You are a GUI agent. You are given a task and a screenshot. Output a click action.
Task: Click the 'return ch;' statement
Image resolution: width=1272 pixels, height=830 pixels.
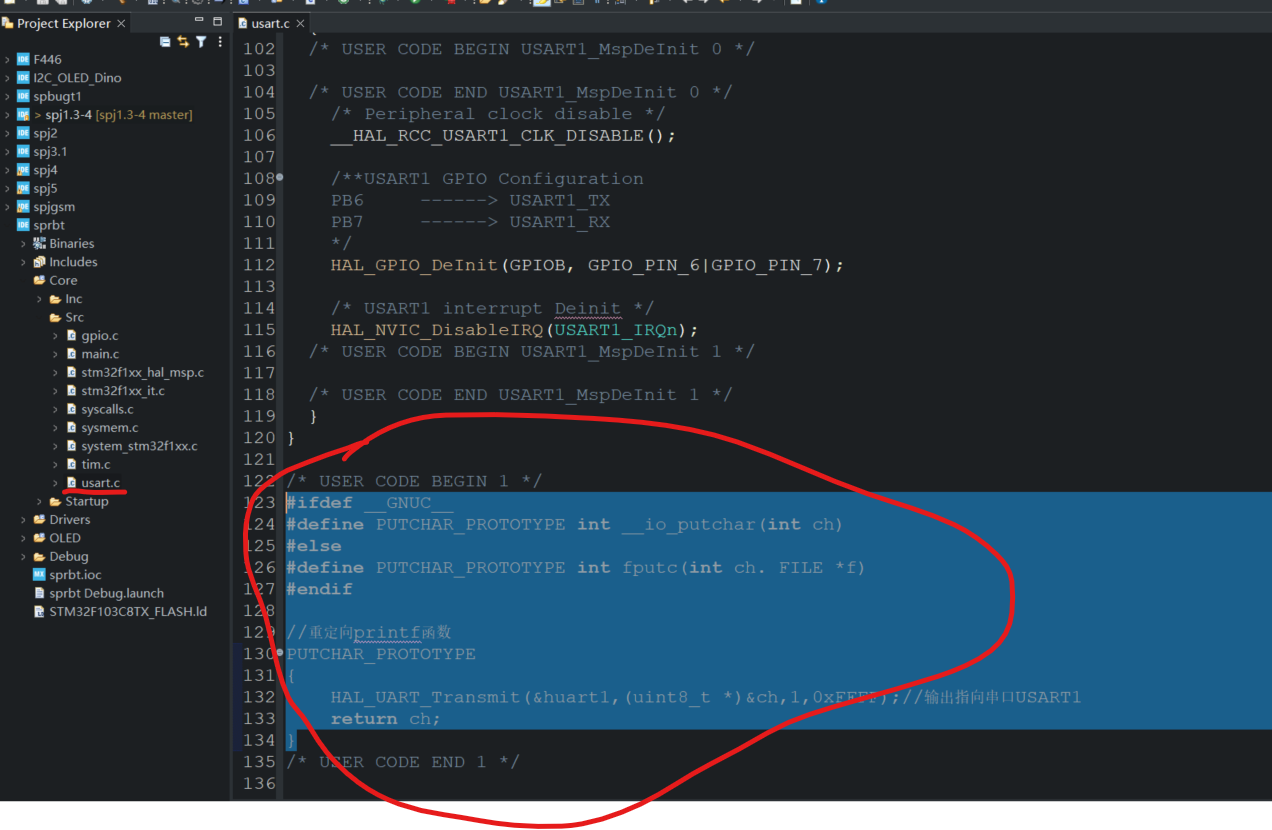click(x=386, y=719)
